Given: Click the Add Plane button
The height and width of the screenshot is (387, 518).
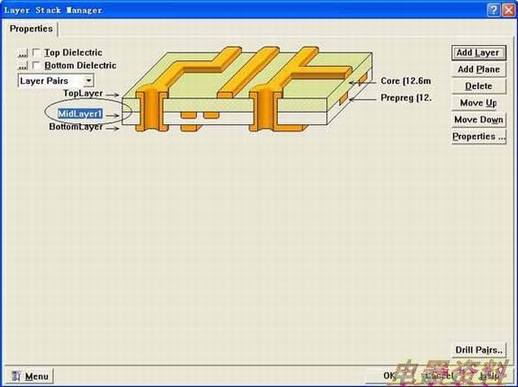Looking at the screenshot, I should point(479,69).
